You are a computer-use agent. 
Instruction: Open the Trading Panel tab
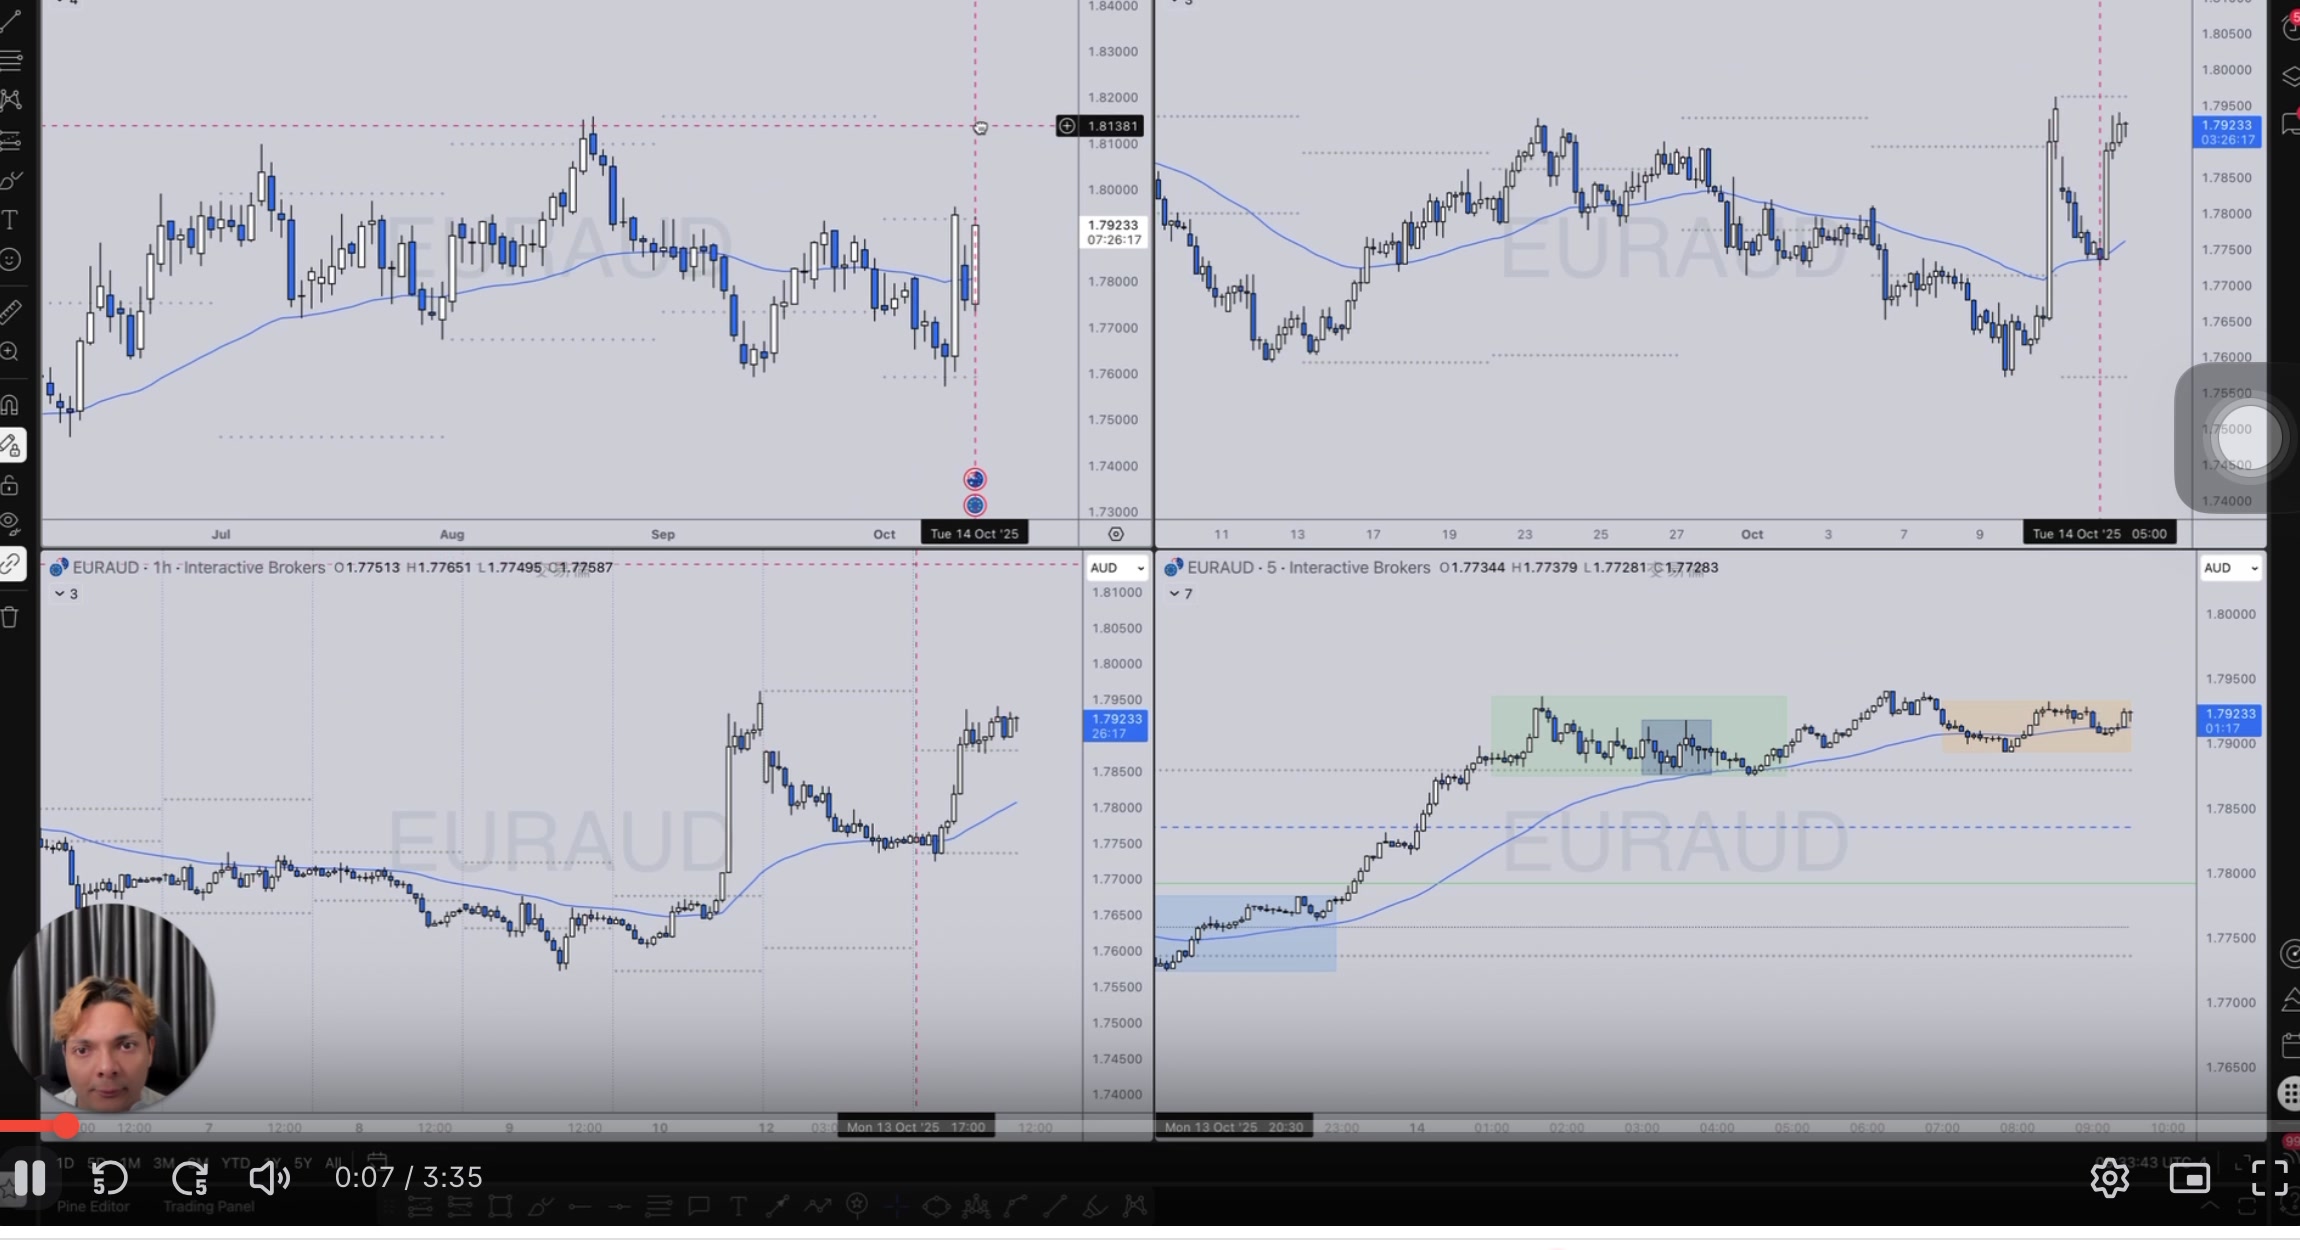click(207, 1206)
